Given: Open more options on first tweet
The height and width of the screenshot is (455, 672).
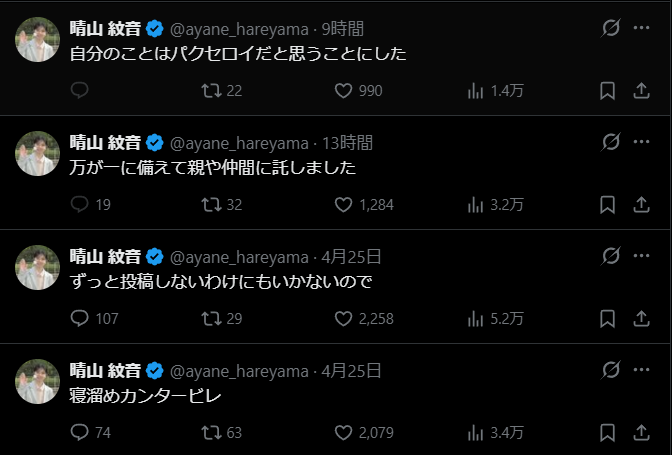Looking at the screenshot, I should [641, 28].
